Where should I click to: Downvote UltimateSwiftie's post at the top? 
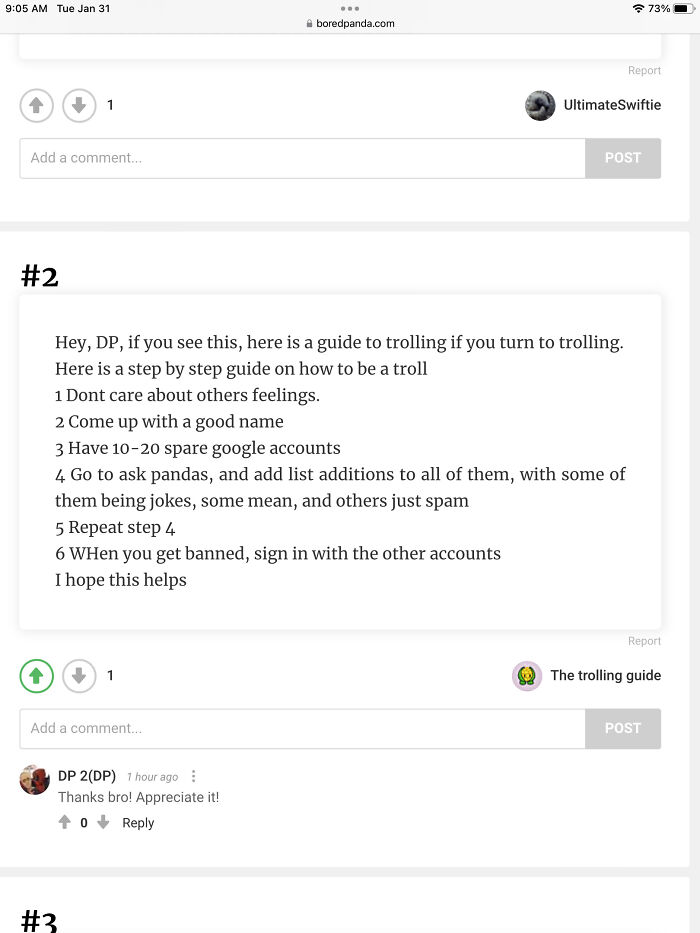[79, 105]
